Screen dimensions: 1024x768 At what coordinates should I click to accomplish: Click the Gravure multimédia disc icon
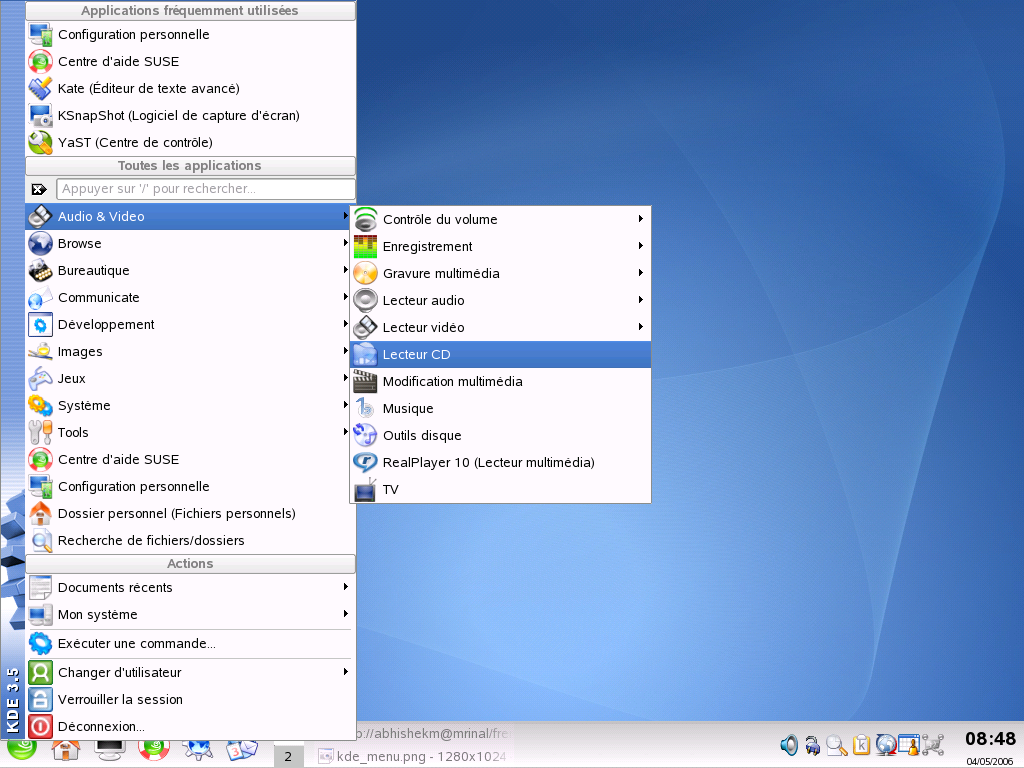tap(365, 273)
